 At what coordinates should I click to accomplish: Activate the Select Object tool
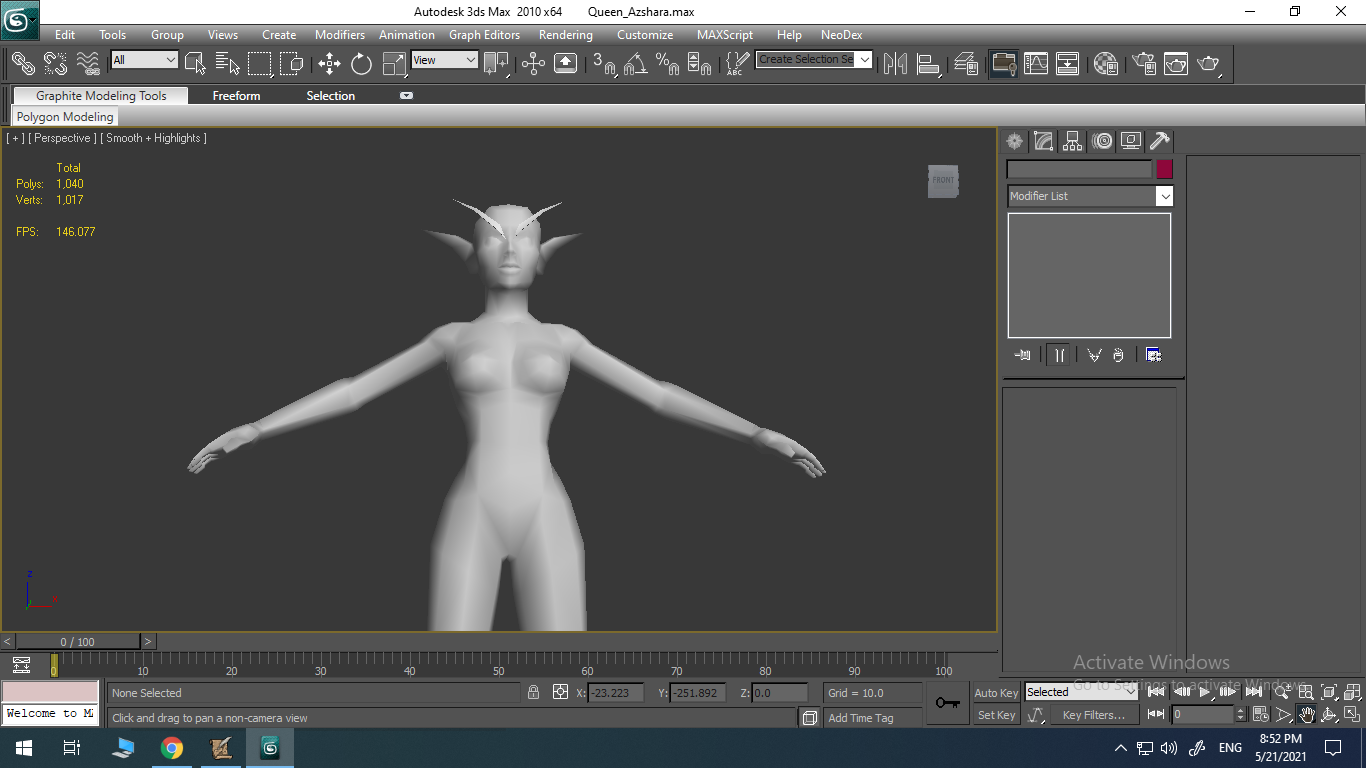(195, 64)
